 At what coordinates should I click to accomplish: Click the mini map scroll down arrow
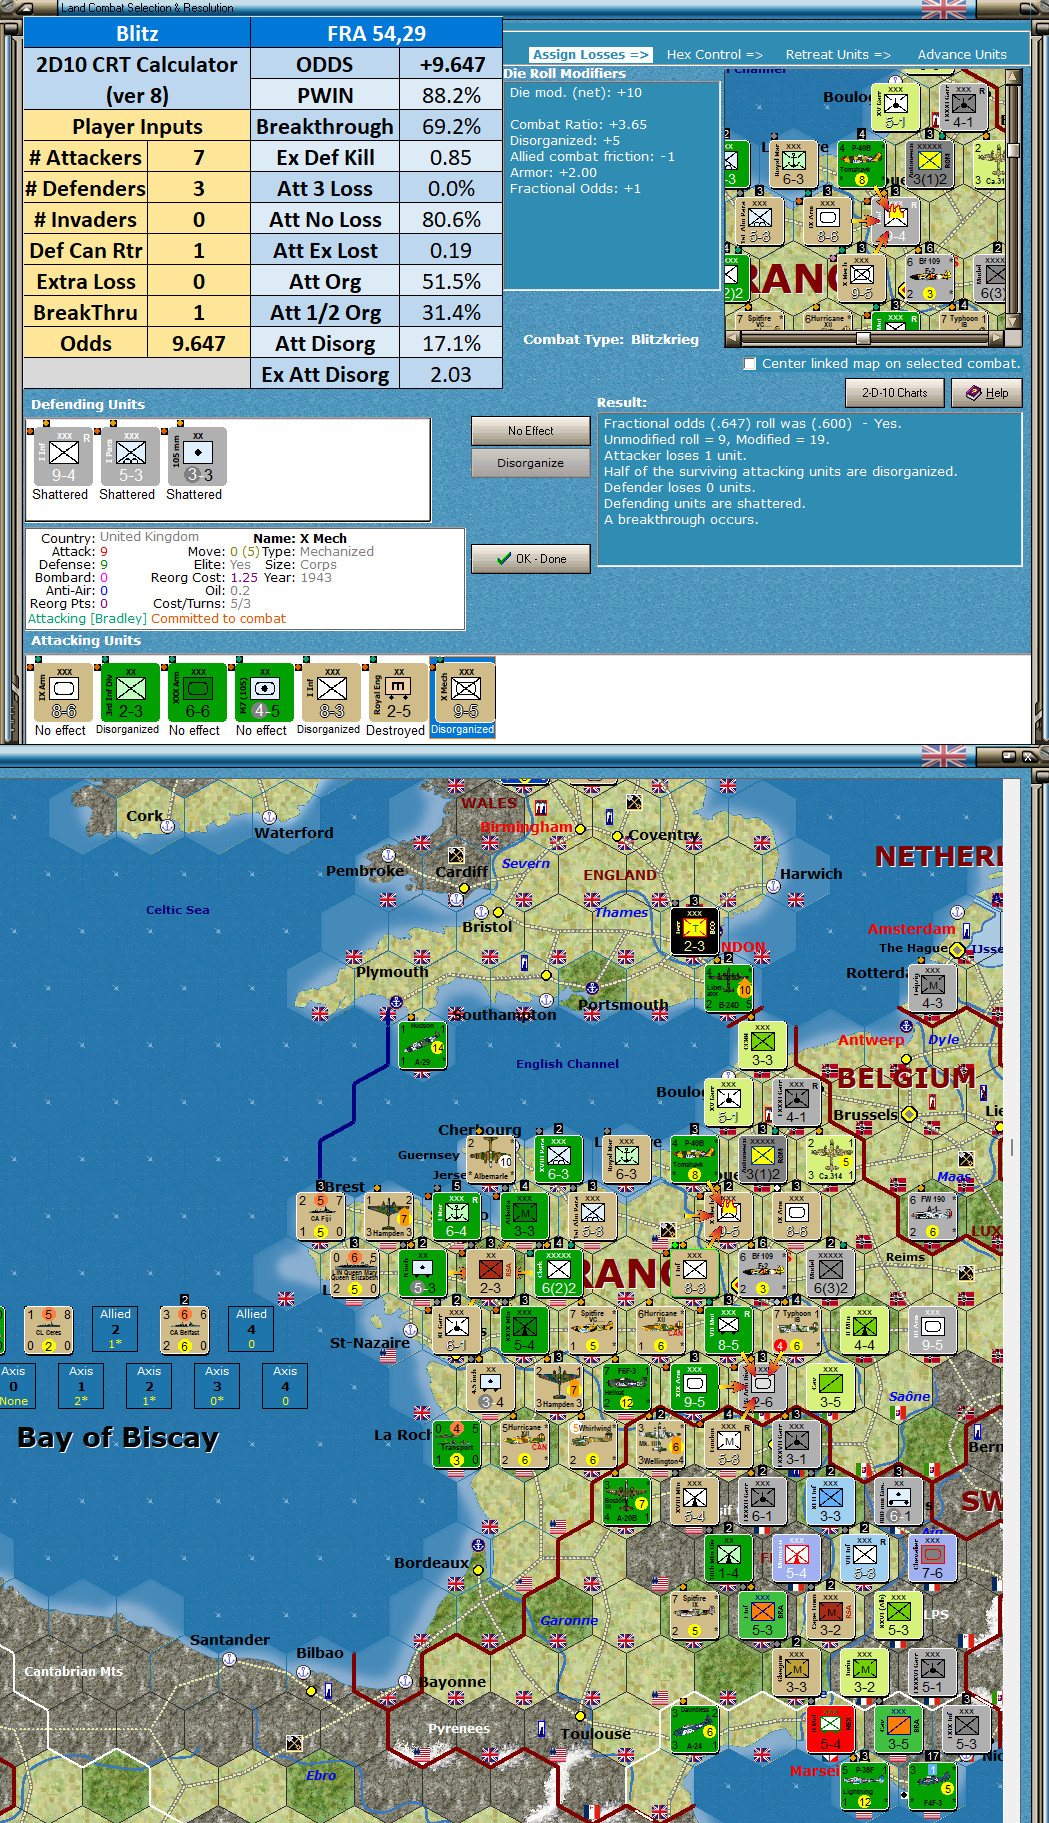(1013, 322)
